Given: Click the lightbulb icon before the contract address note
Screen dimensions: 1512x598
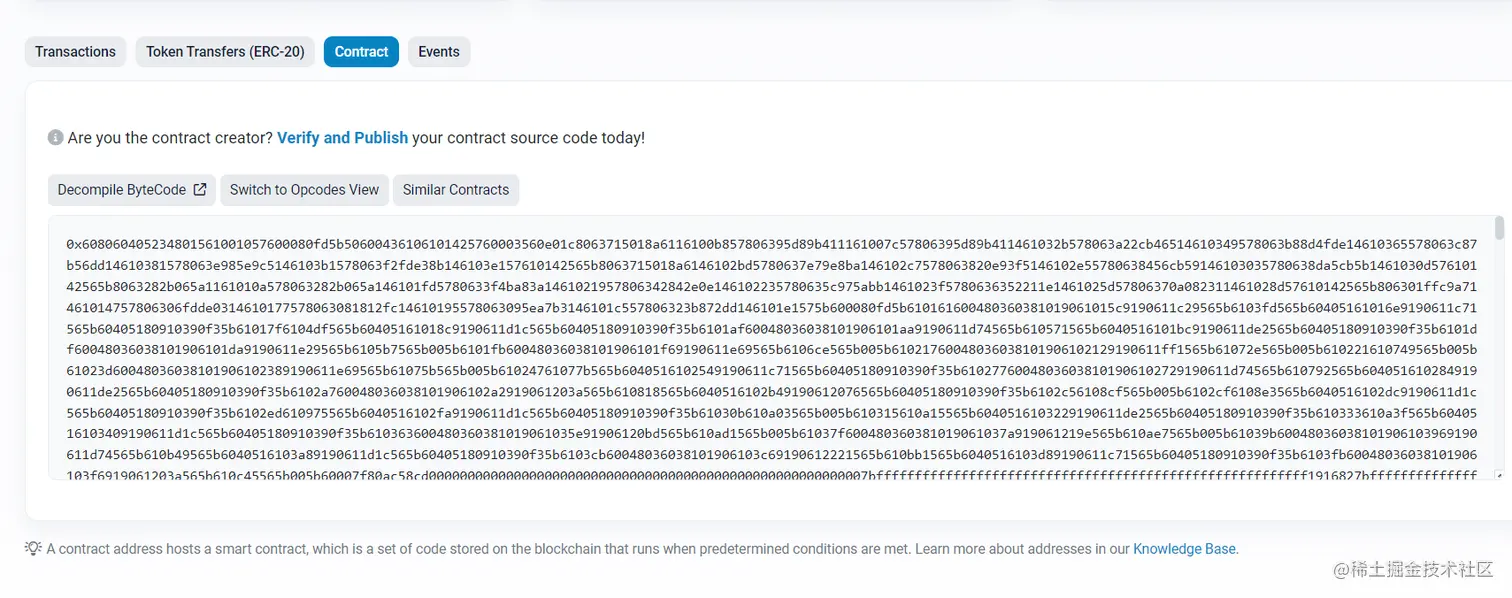Looking at the screenshot, I should tap(33, 548).
